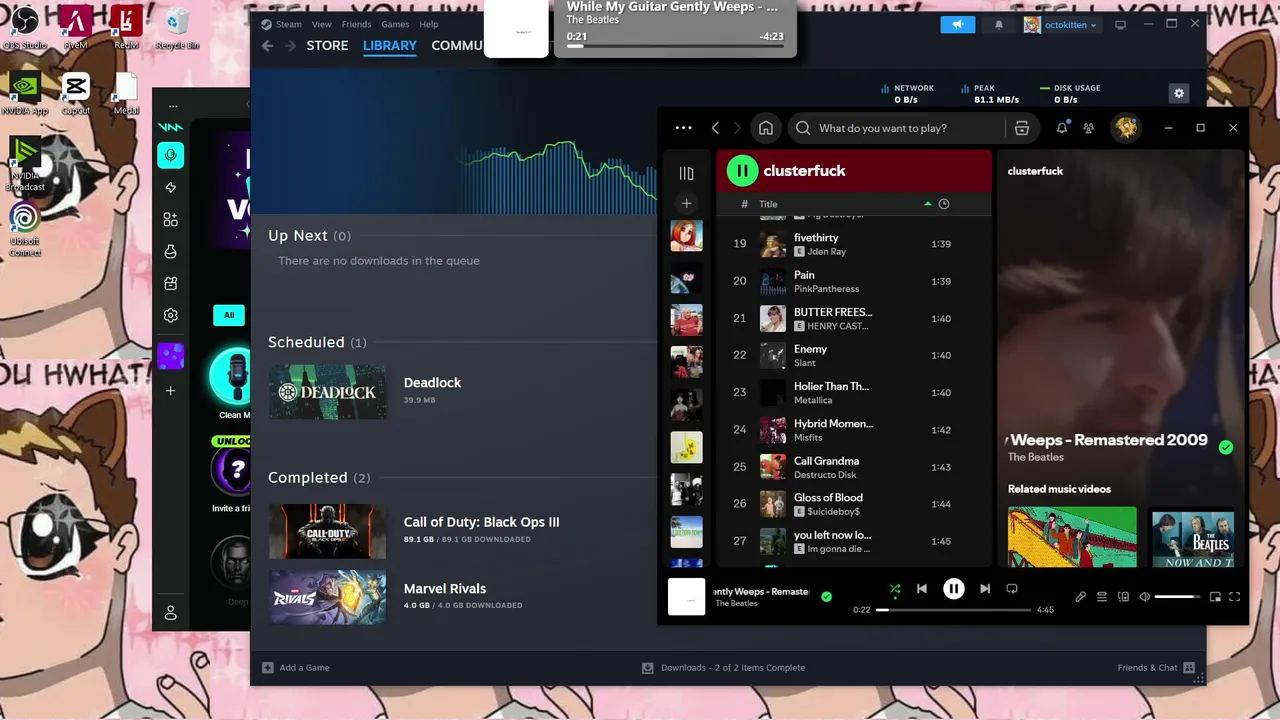Viewport: 1280px width, 720px height.
Task: Click Add a Game in Steam
Action: pyautogui.click(x=296, y=668)
